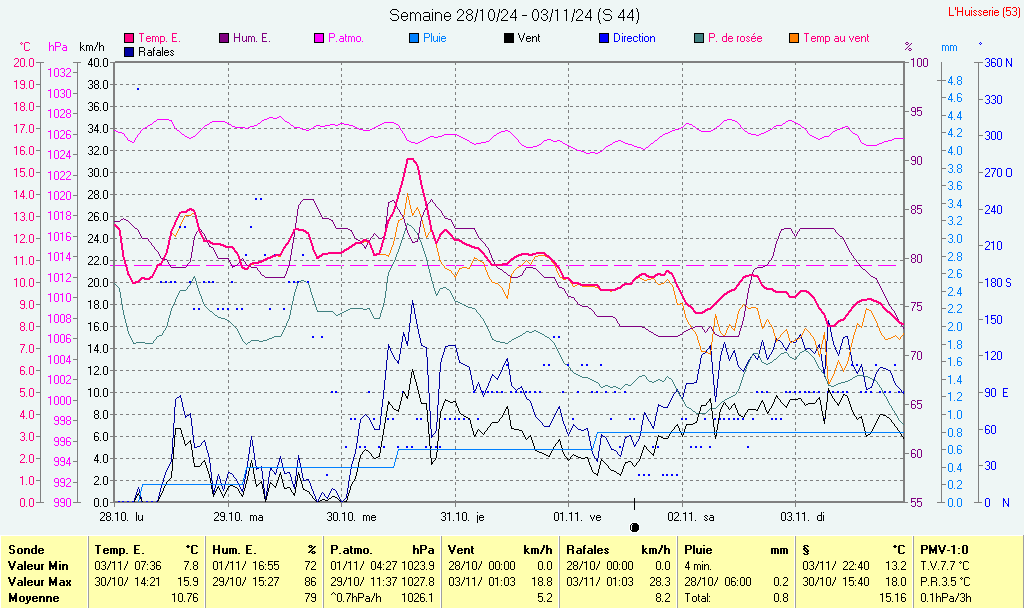Click the pink °C axis unit label at top left
Viewport: 1024px width, 608px height.
[x=24, y=47]
